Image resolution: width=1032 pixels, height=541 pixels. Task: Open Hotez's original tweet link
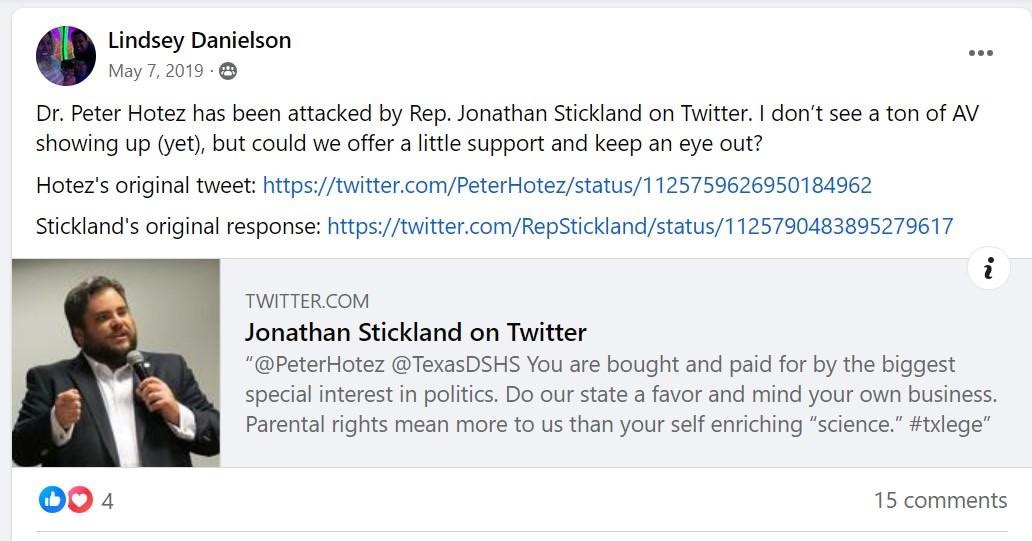[567, 186]
